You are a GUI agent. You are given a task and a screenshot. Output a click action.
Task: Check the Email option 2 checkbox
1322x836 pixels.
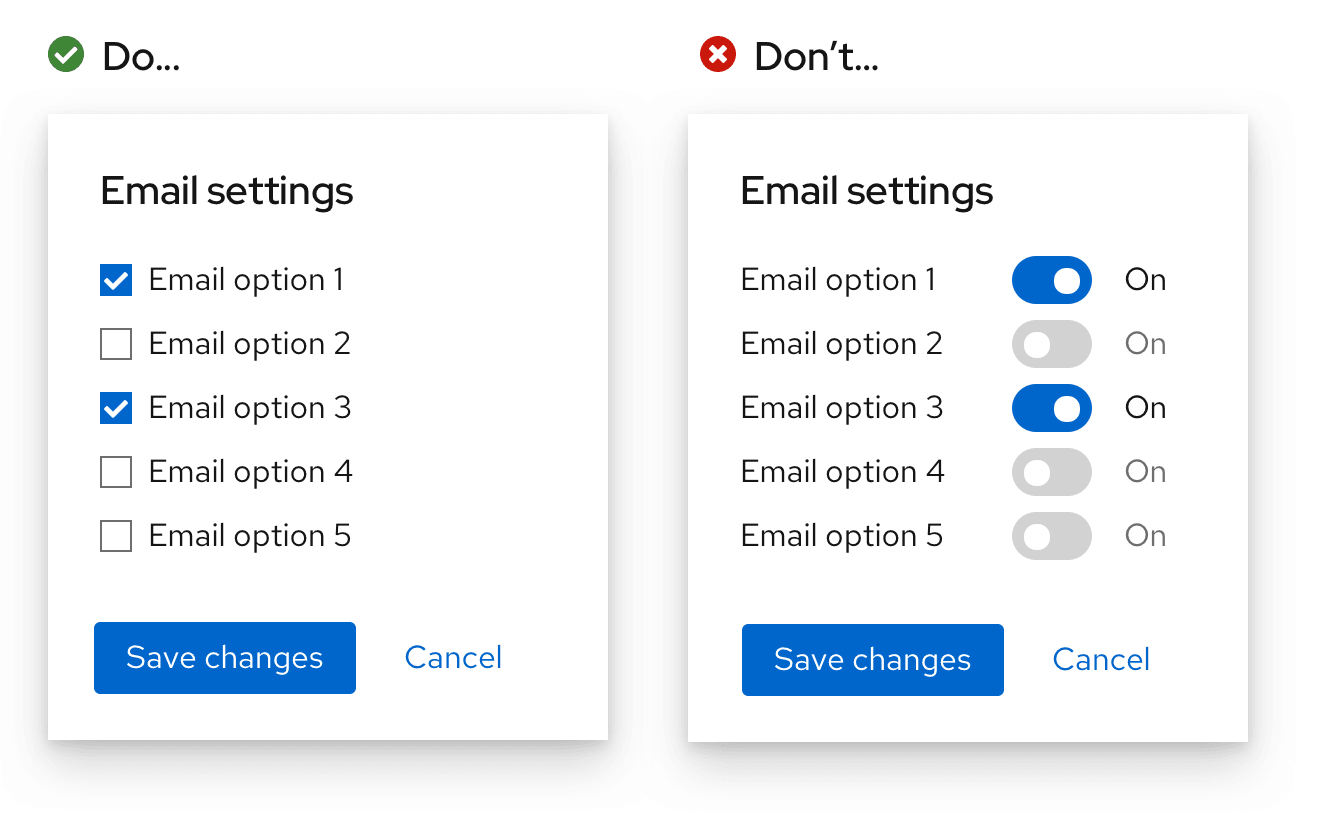pyautogui.click(x=116, y=344)
